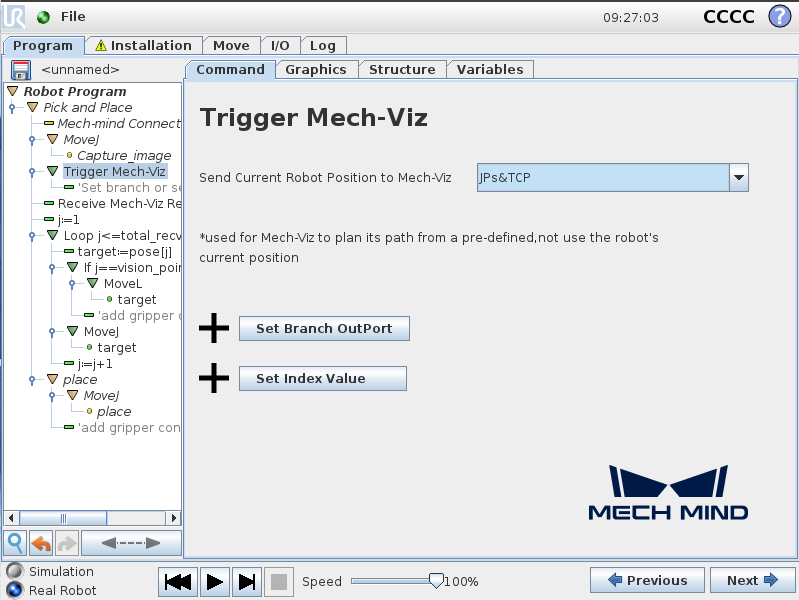Switch to the Move tab
The image size is (799, 600).
(x=231, y=45)
